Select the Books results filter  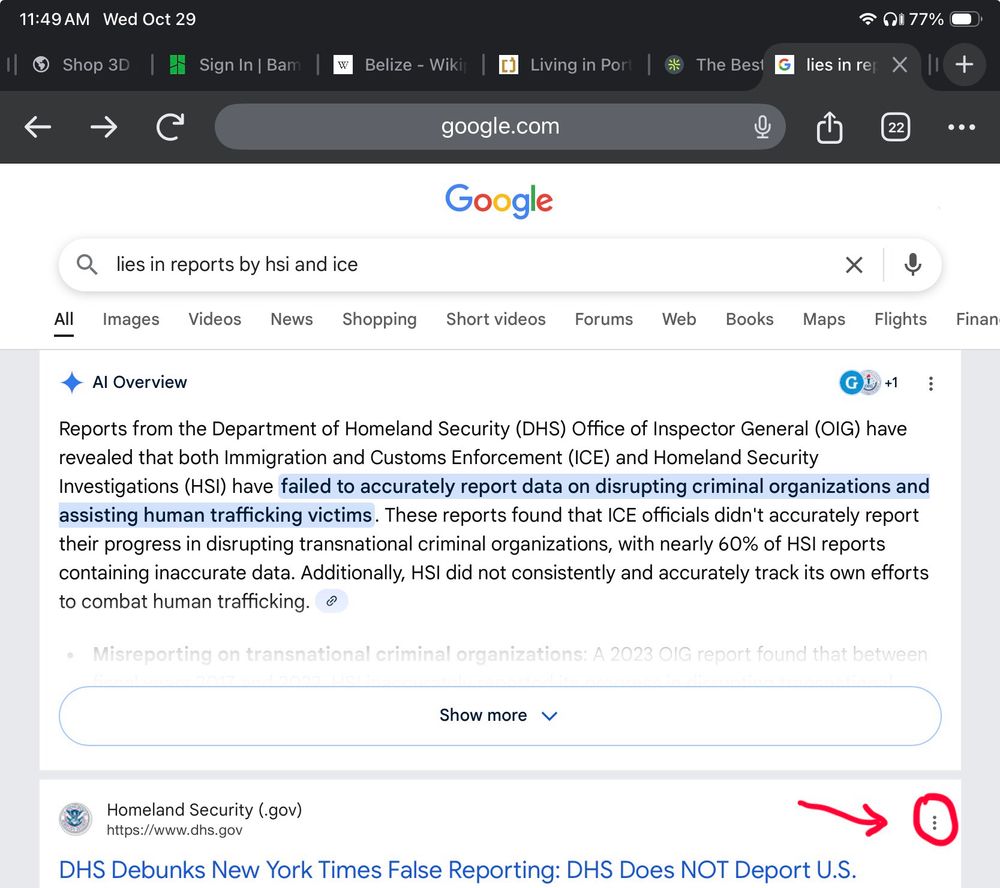click(749, 319)
